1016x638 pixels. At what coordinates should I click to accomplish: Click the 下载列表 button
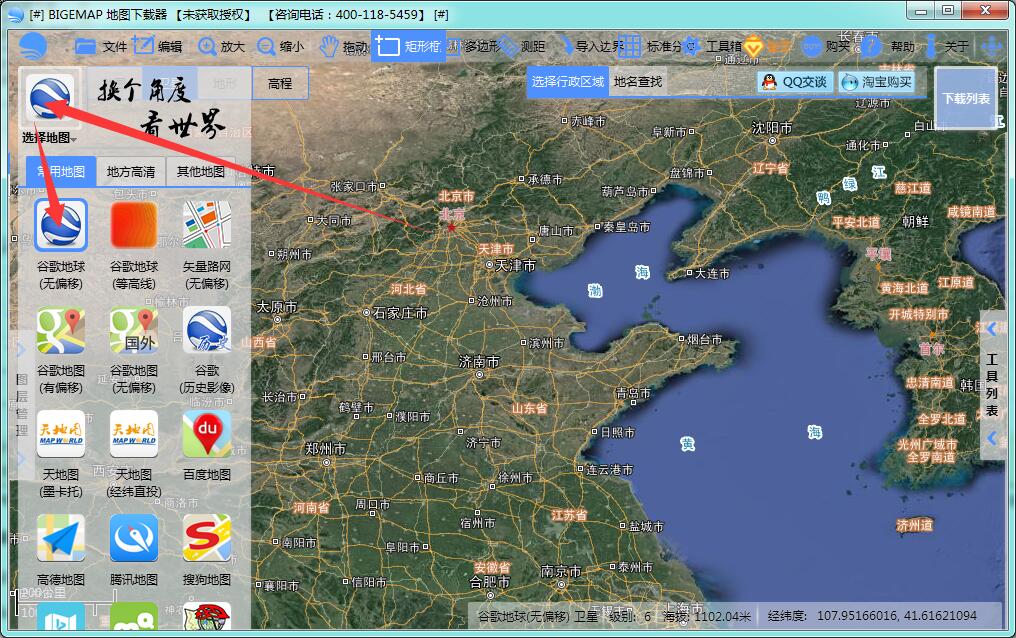[966, 99]
